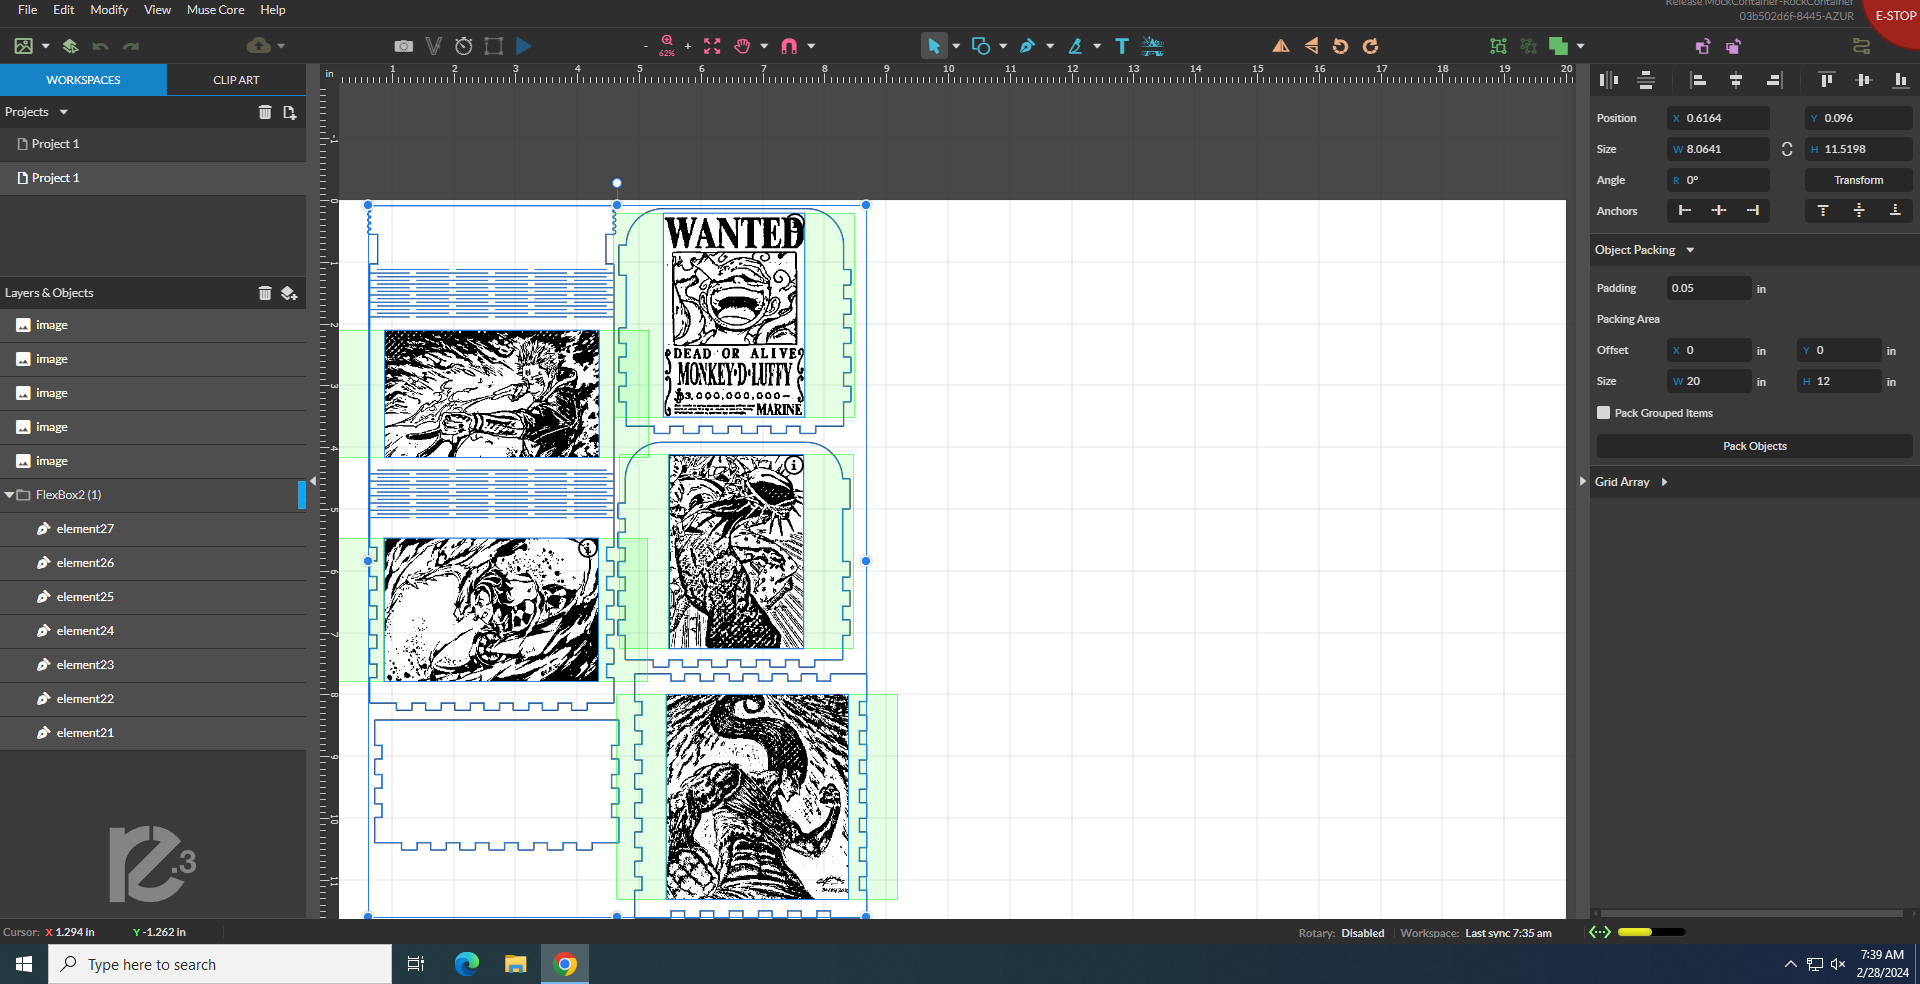Click the green boolean combine icon

click(x=1558, y=46)
